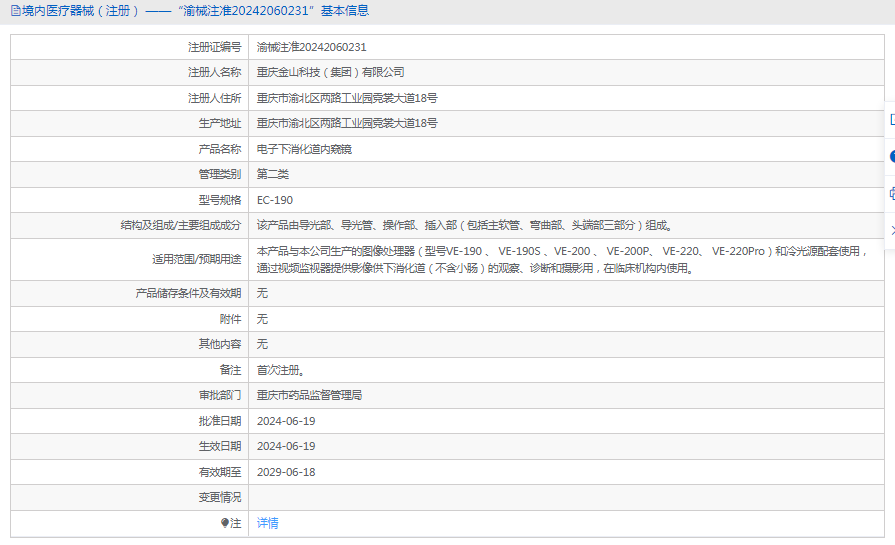Viewport: 895px width, 545px height.
Task: Click the 其他内容 label cell
Action: pos(130,344)
